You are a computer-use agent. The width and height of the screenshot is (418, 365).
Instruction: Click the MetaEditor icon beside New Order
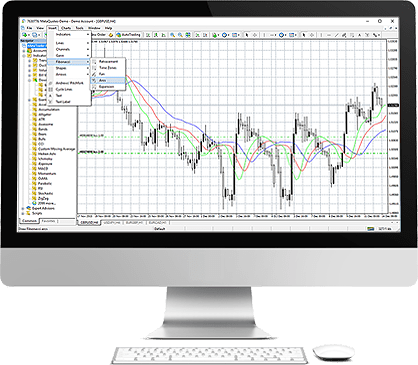pos(111,35)
